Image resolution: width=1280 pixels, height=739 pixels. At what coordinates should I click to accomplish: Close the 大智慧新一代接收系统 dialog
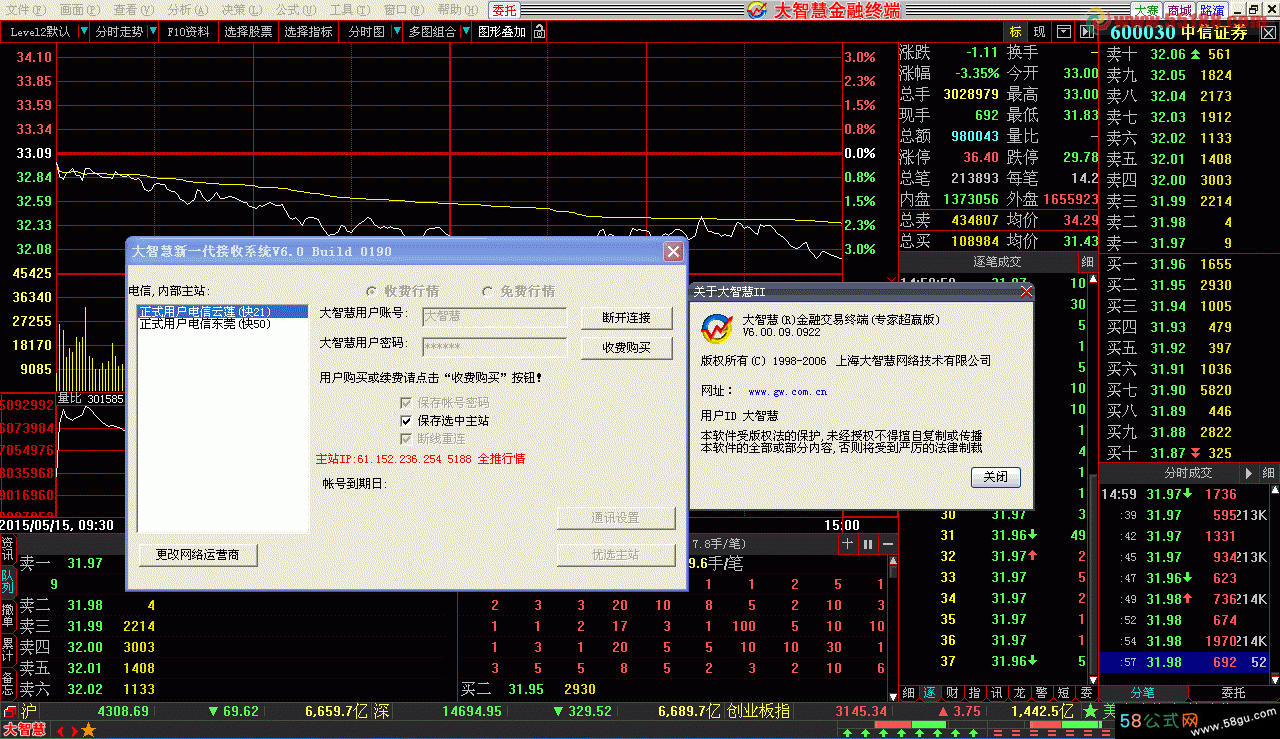[674, 252]
